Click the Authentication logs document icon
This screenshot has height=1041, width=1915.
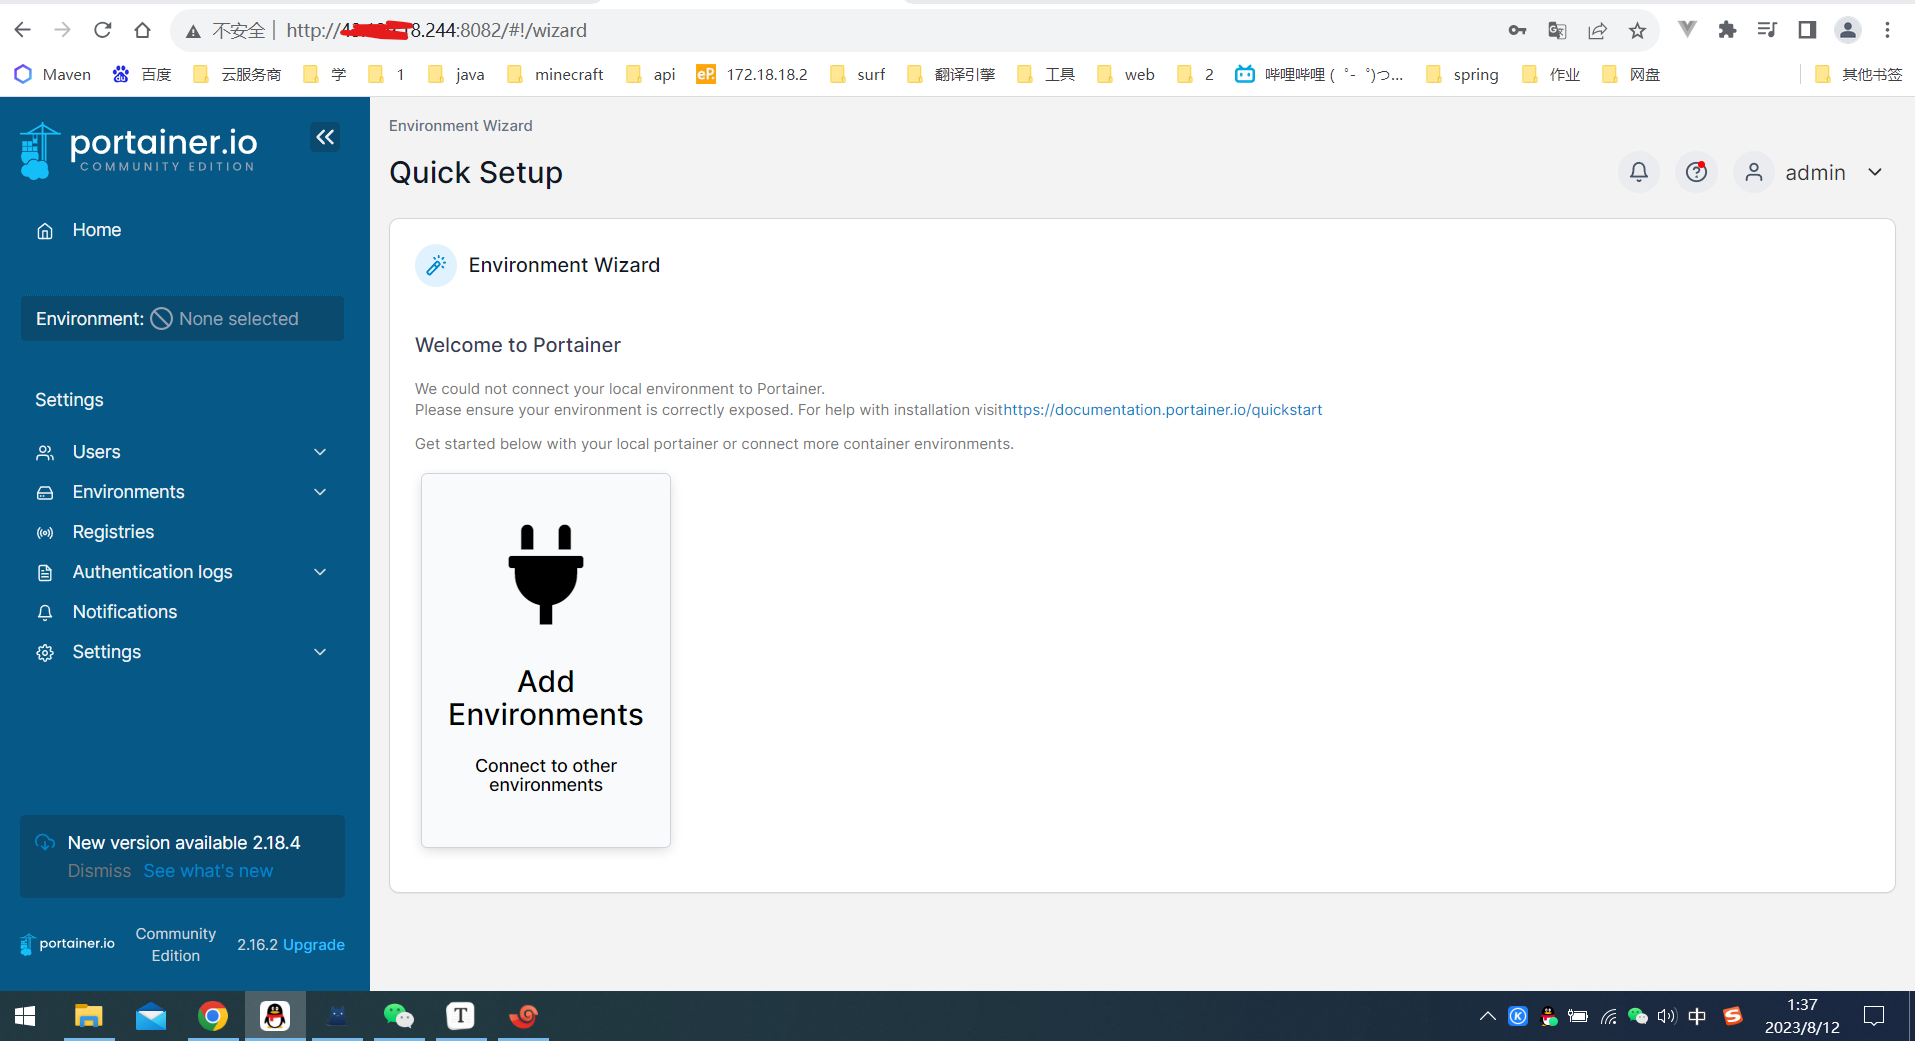coord(45,573)
